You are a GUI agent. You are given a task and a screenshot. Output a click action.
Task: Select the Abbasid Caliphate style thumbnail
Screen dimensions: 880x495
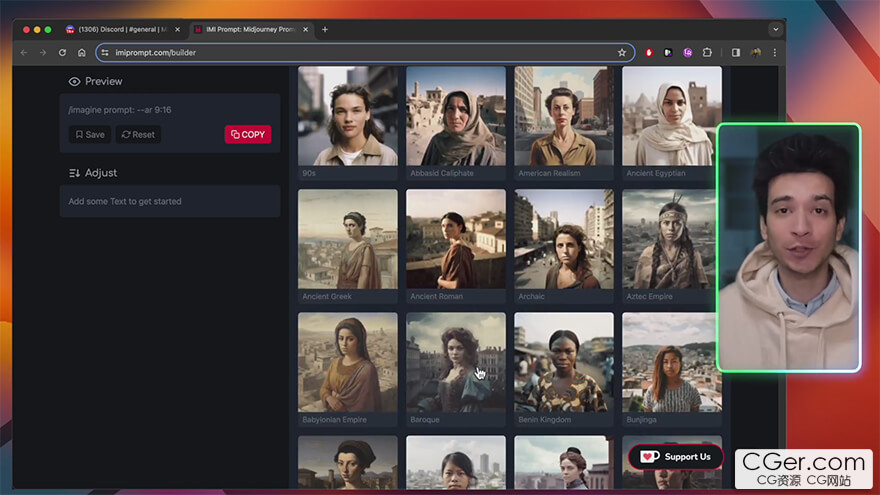coord(456,116)
